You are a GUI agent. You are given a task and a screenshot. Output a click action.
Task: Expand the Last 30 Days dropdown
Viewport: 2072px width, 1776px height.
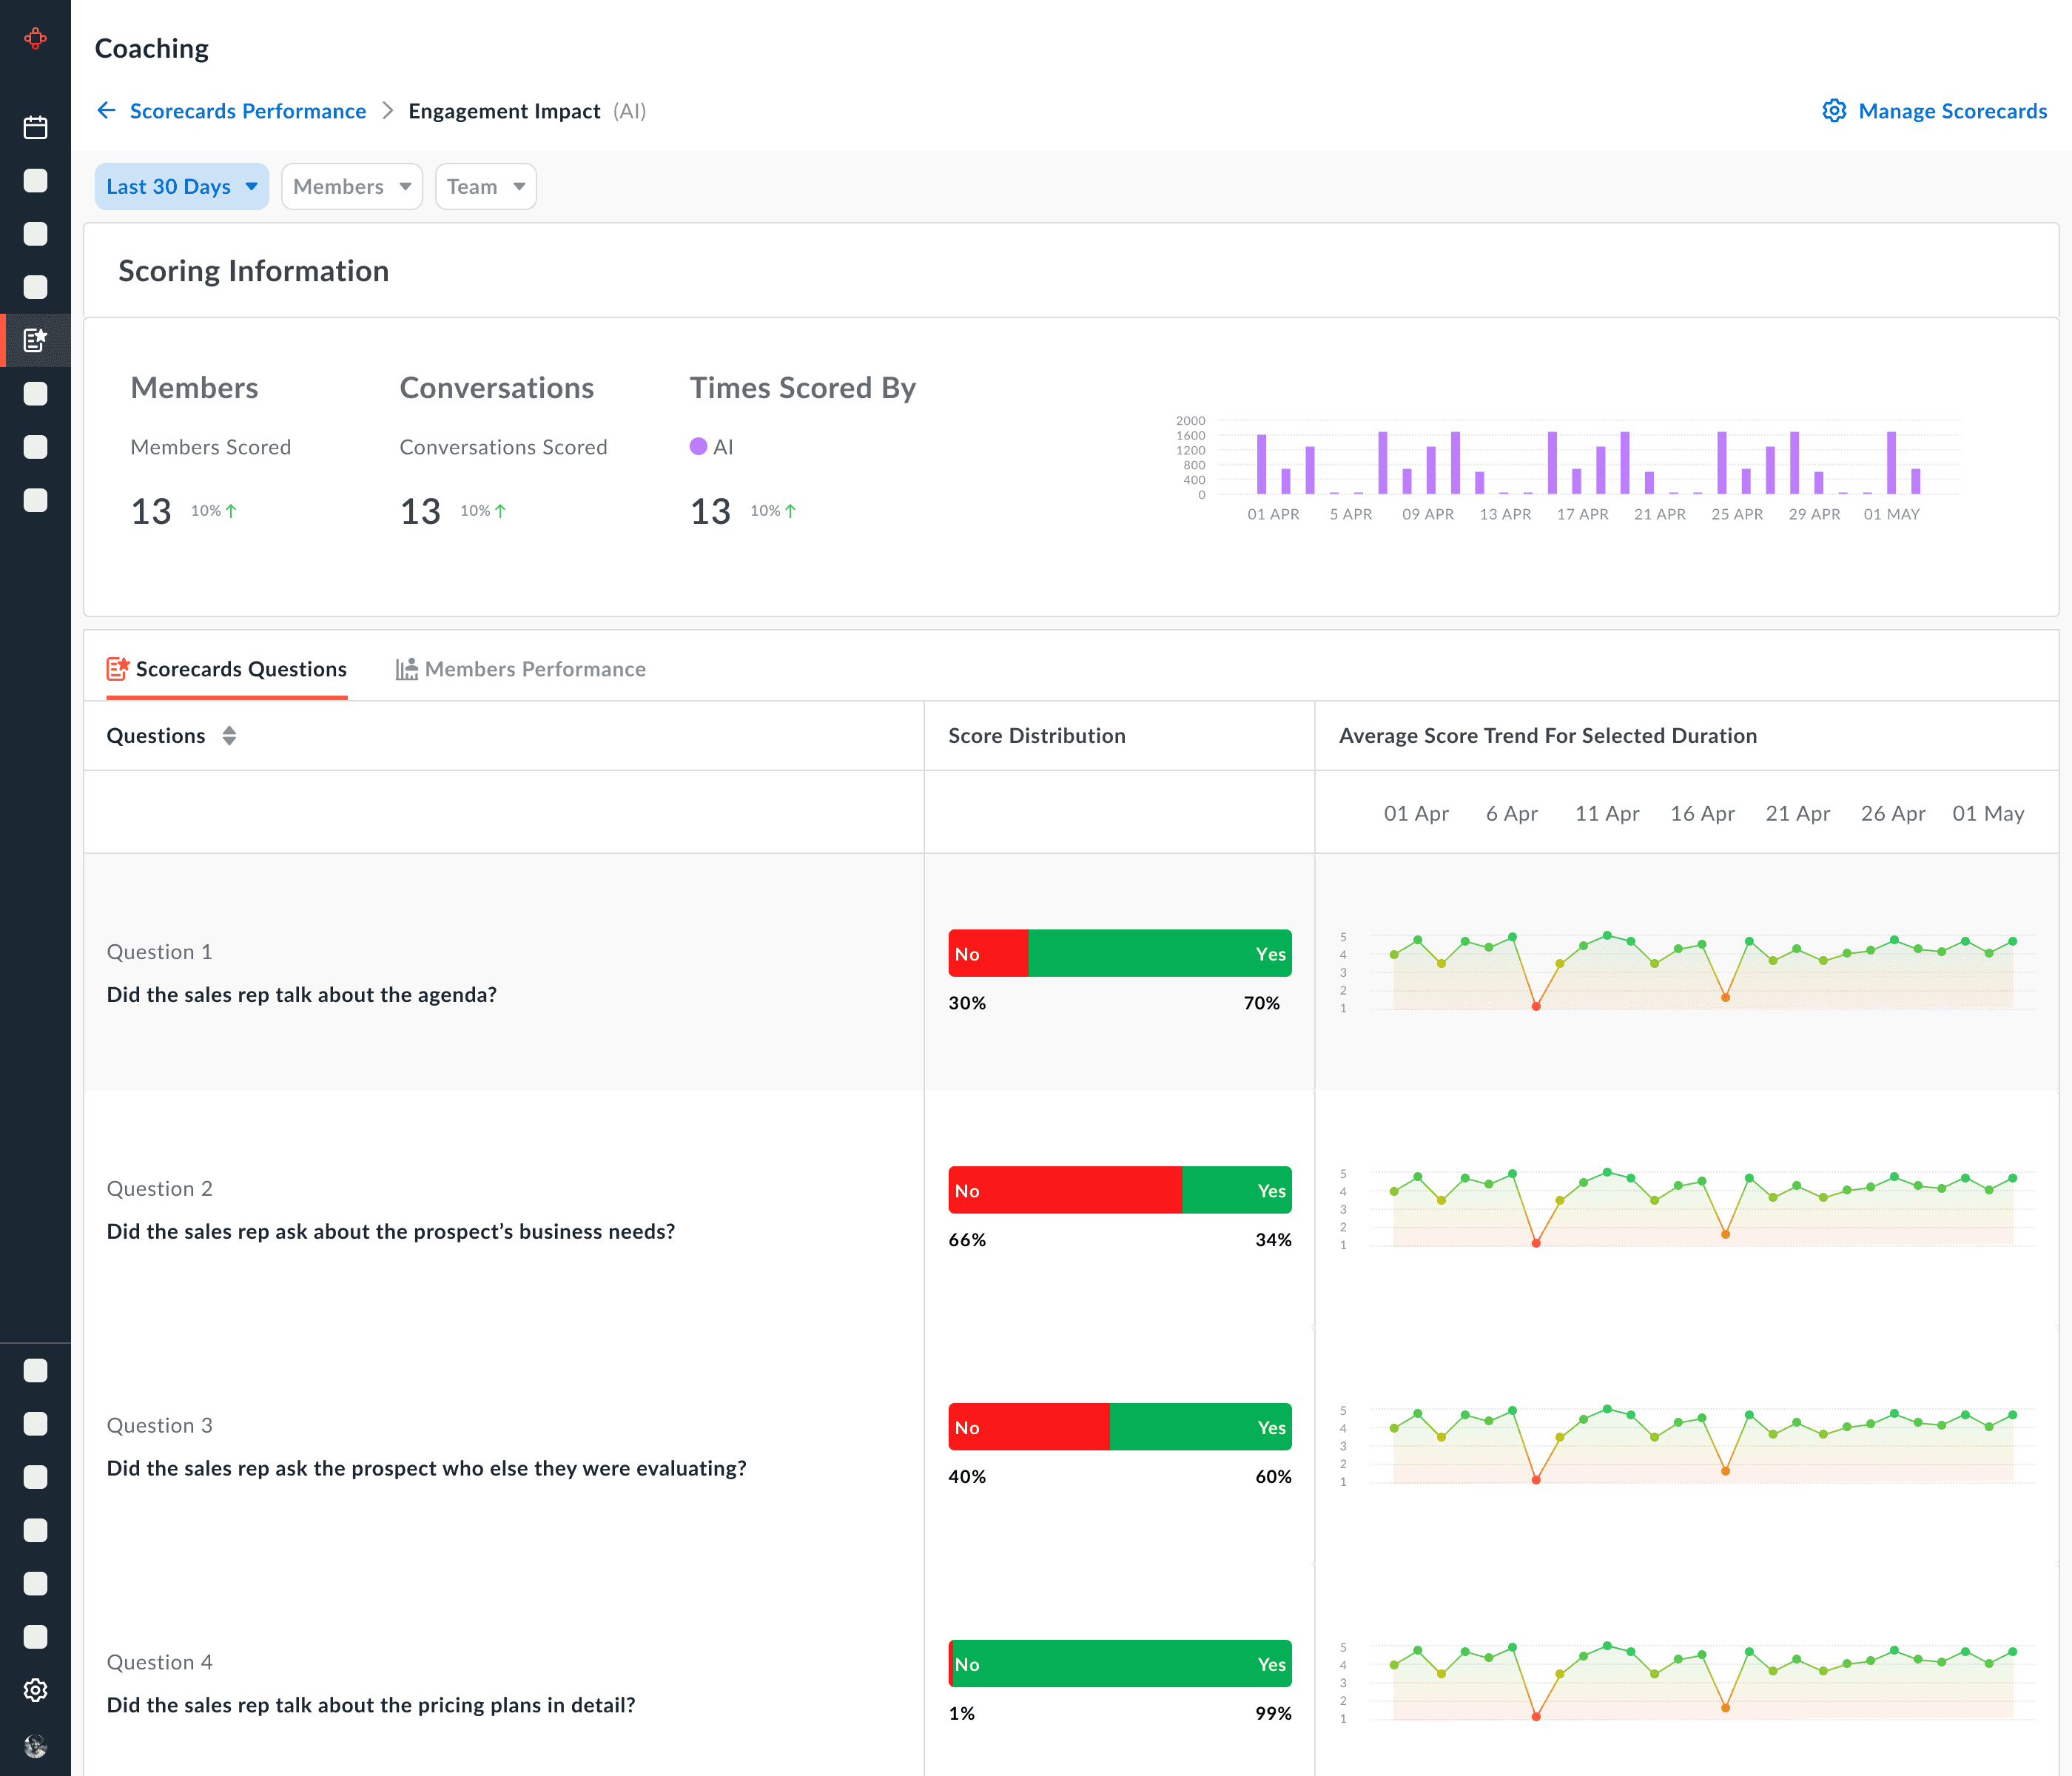point(181,186)
